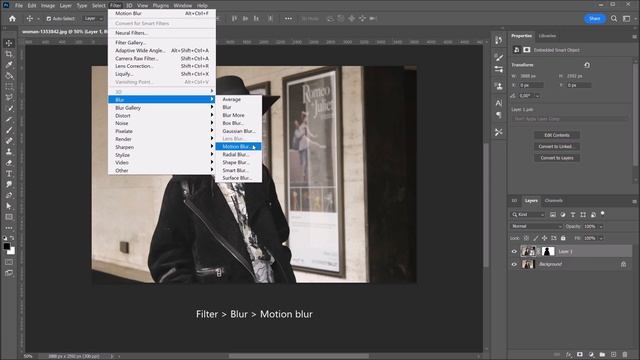Create new adjustment layer icon

pos(591,355)
